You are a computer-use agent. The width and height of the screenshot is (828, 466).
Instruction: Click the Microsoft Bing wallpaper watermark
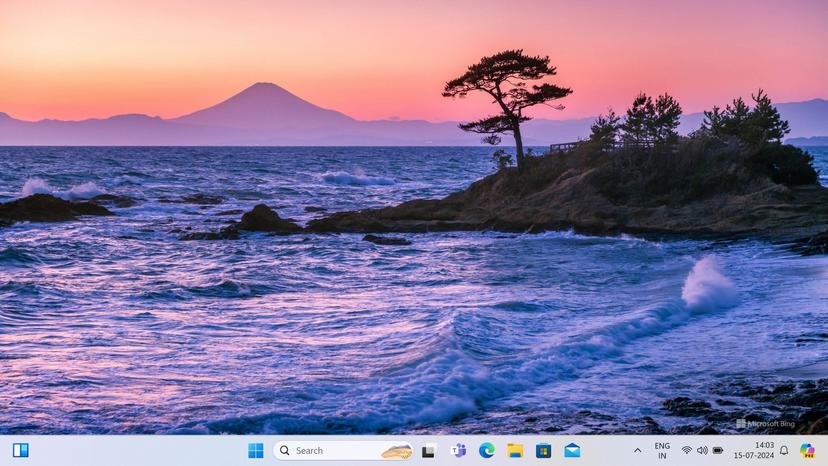(x=765, y=423)
